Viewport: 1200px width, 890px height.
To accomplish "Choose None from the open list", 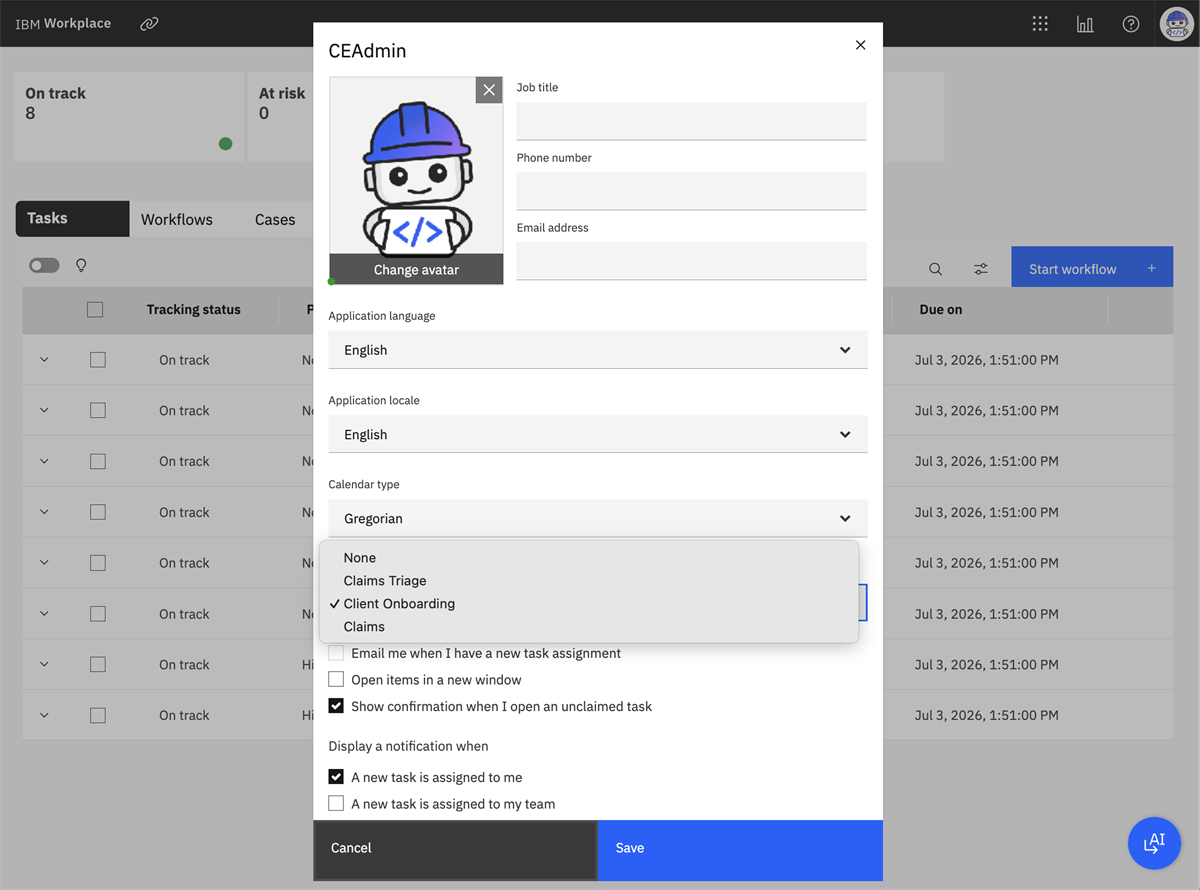I will pyautogui.click(x=588, y=558).
